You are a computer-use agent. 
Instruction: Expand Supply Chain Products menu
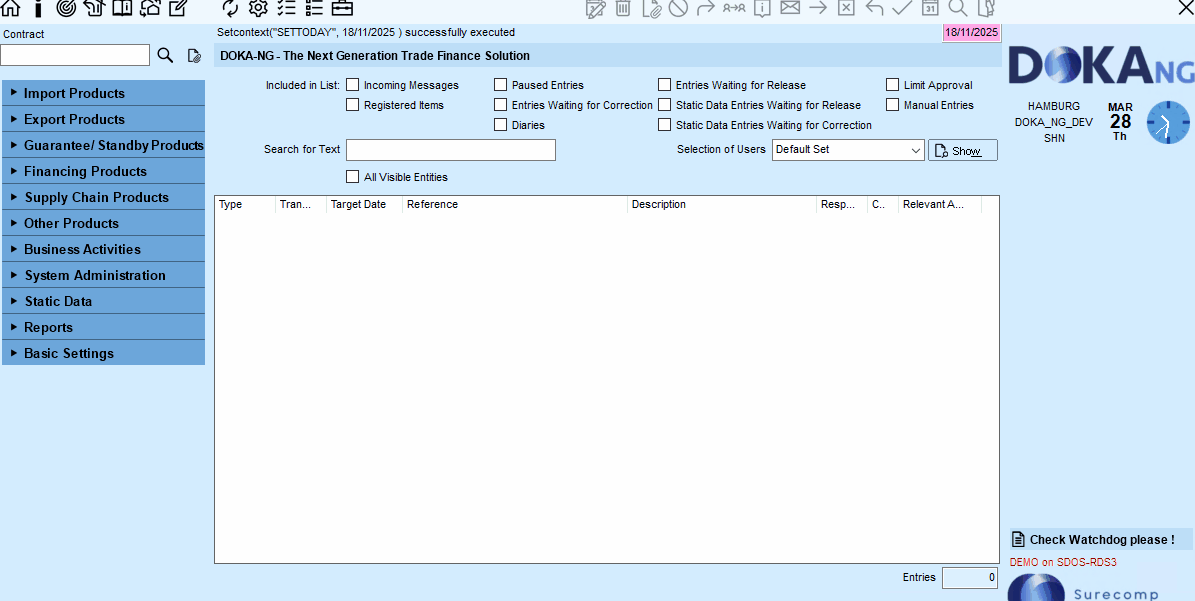click(103, 197)
